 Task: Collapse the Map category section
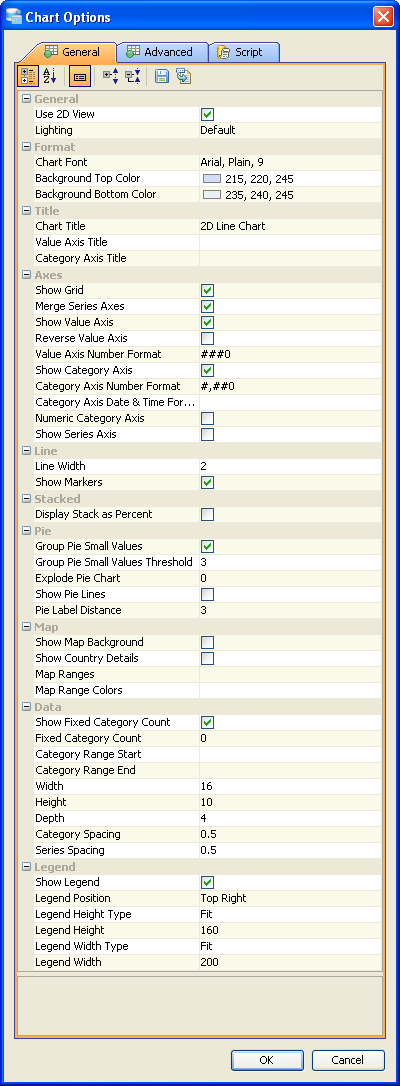(x=26, y=626)
